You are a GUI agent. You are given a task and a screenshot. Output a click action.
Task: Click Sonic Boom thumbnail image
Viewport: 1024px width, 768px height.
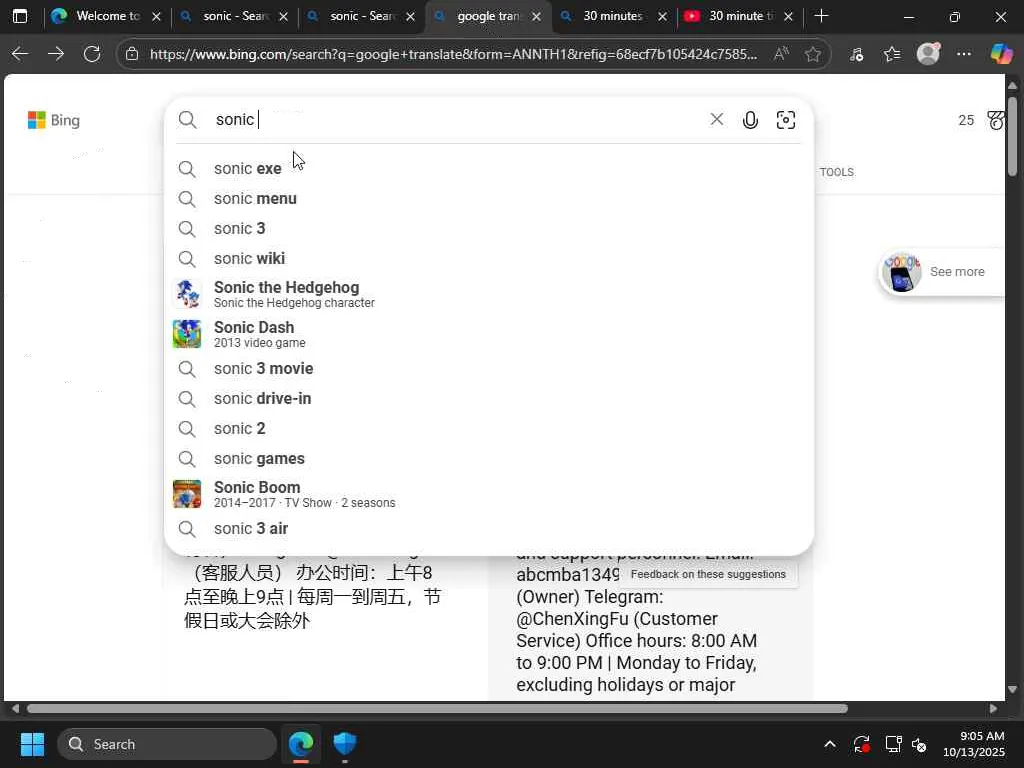(x=187, y=494)
